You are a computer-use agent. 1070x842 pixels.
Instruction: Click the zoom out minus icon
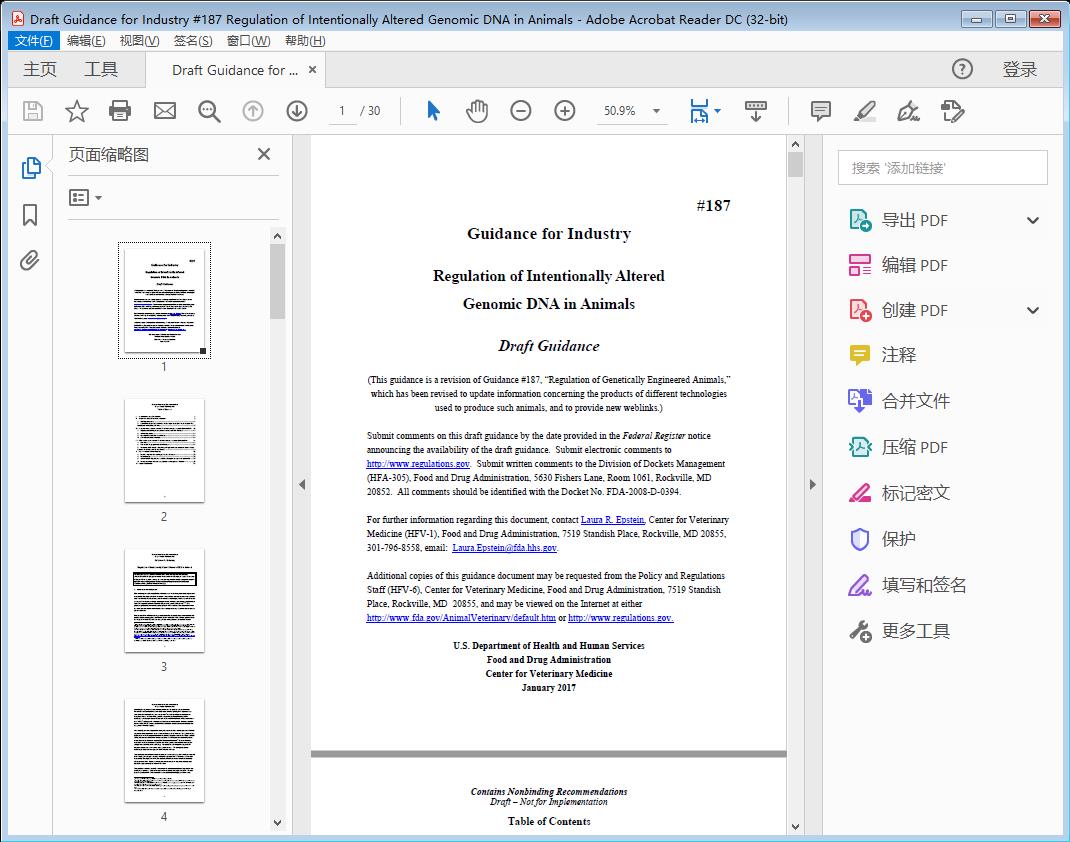coord(521,111)
